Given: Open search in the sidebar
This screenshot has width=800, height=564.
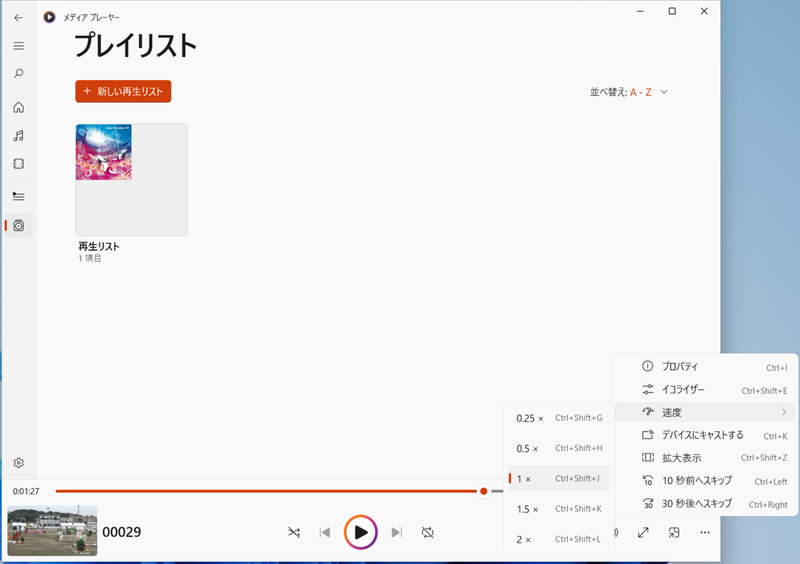Looking at the screenshot, I should tap(18, 73).
